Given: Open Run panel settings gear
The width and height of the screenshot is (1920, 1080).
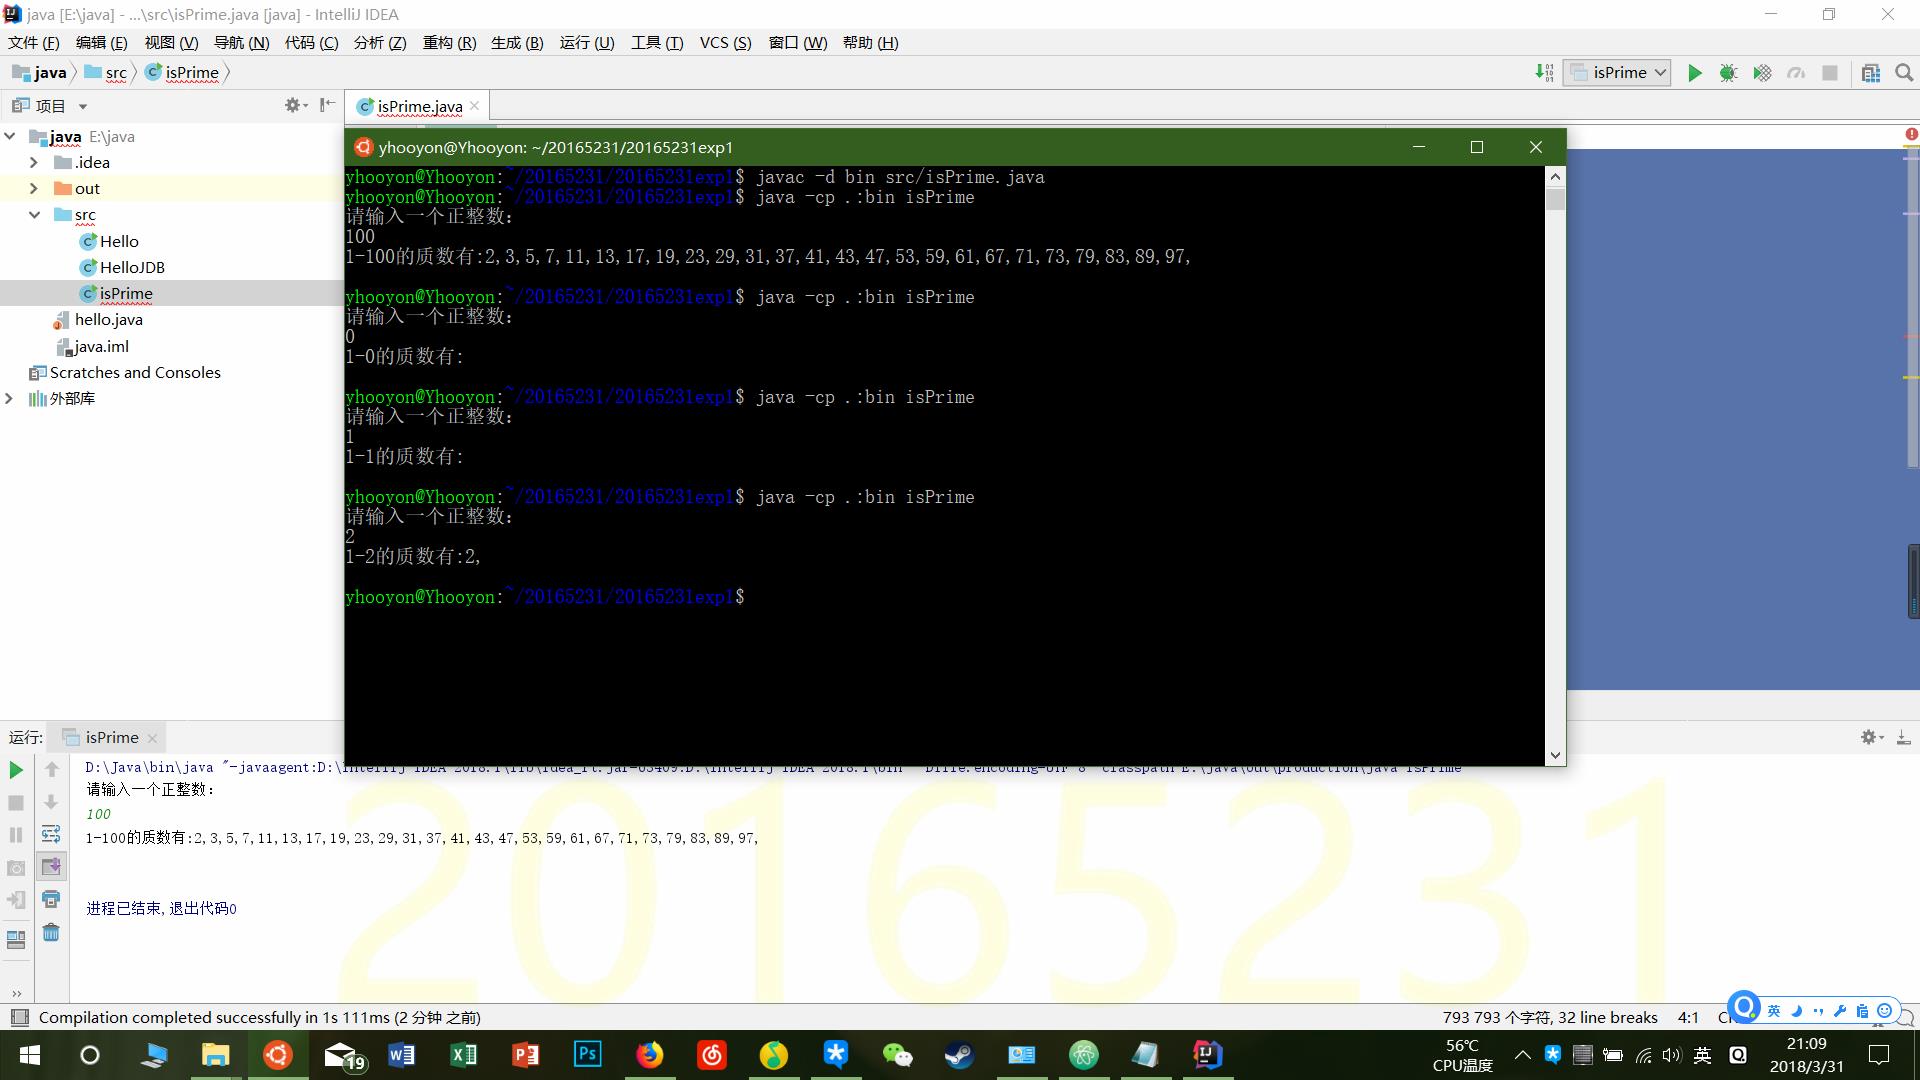Looking at the screenshot, I should click(x=1871, y=737).
